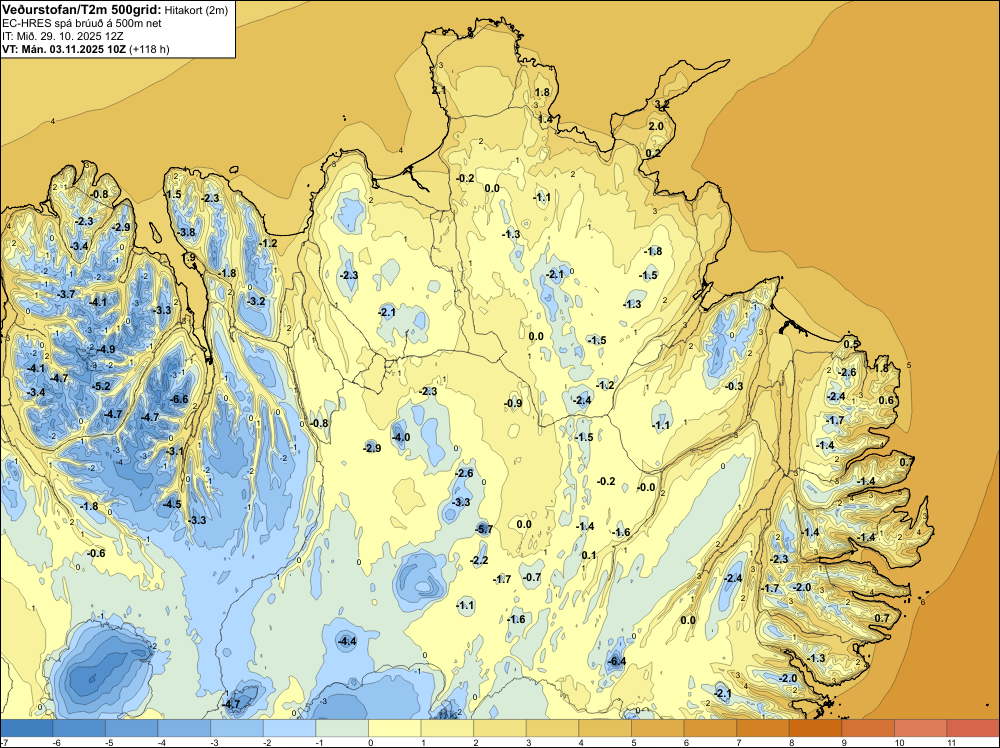Click the -5.7 temperature label
1000x748 pixels.
tap(485, 529)
